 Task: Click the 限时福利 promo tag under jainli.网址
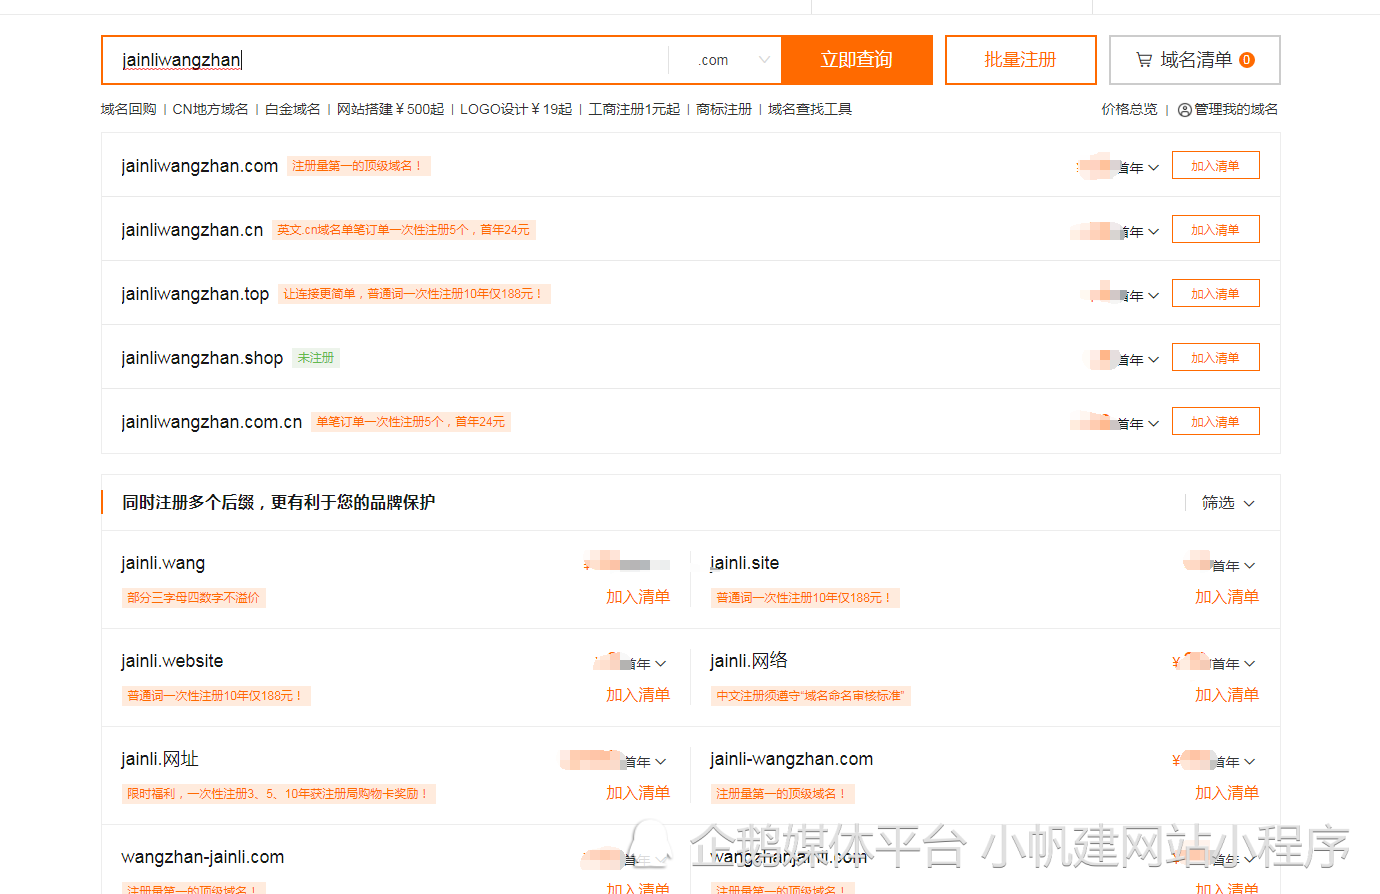(278, 794)
